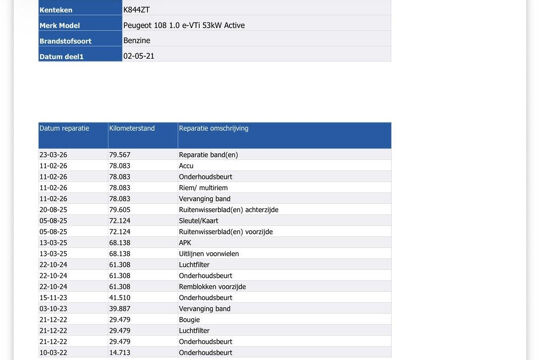Screen dimensions: 540x360
Task: Click the Reparatie band(en) row
Action: pos(215,155)
